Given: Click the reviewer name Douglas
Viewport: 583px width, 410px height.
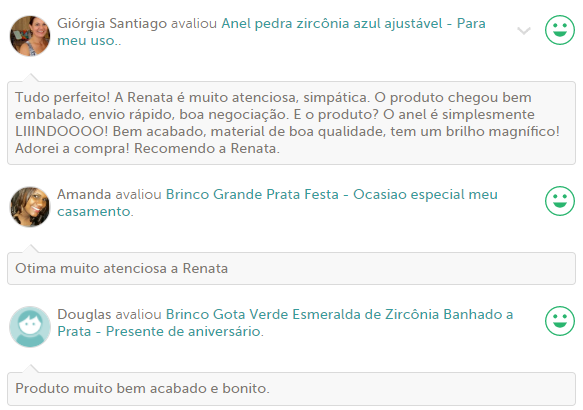Looking at the screenshot, I should point(84,314).
